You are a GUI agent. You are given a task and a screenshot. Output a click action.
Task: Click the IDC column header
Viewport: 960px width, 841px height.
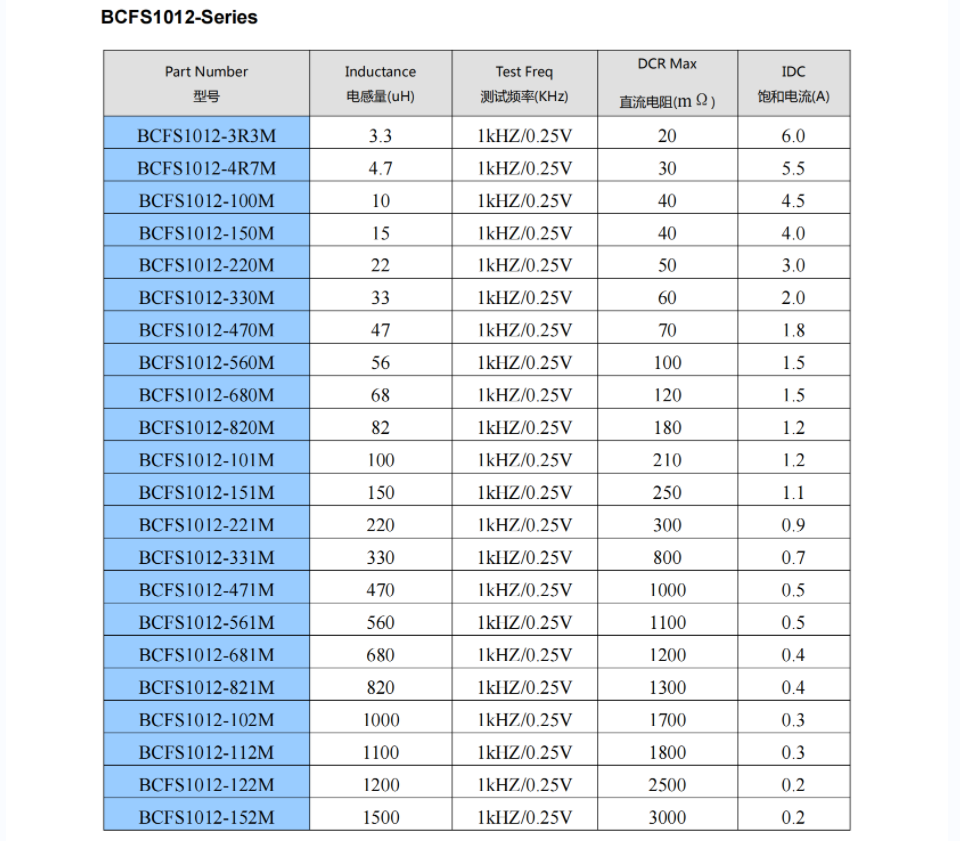pyautogui.click(x=793, y=83)
